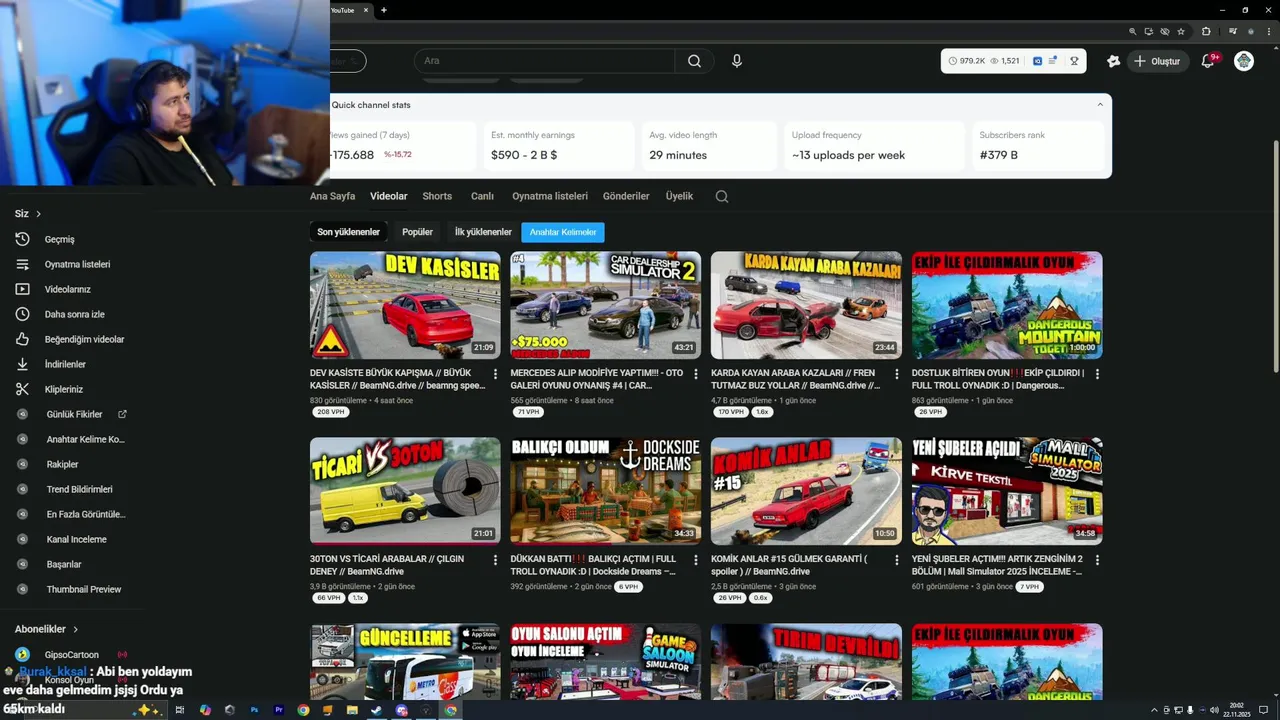1280x720 pixels.
Task: Click the vidIQ logo in the stats bar
Action: [1037, 61]
